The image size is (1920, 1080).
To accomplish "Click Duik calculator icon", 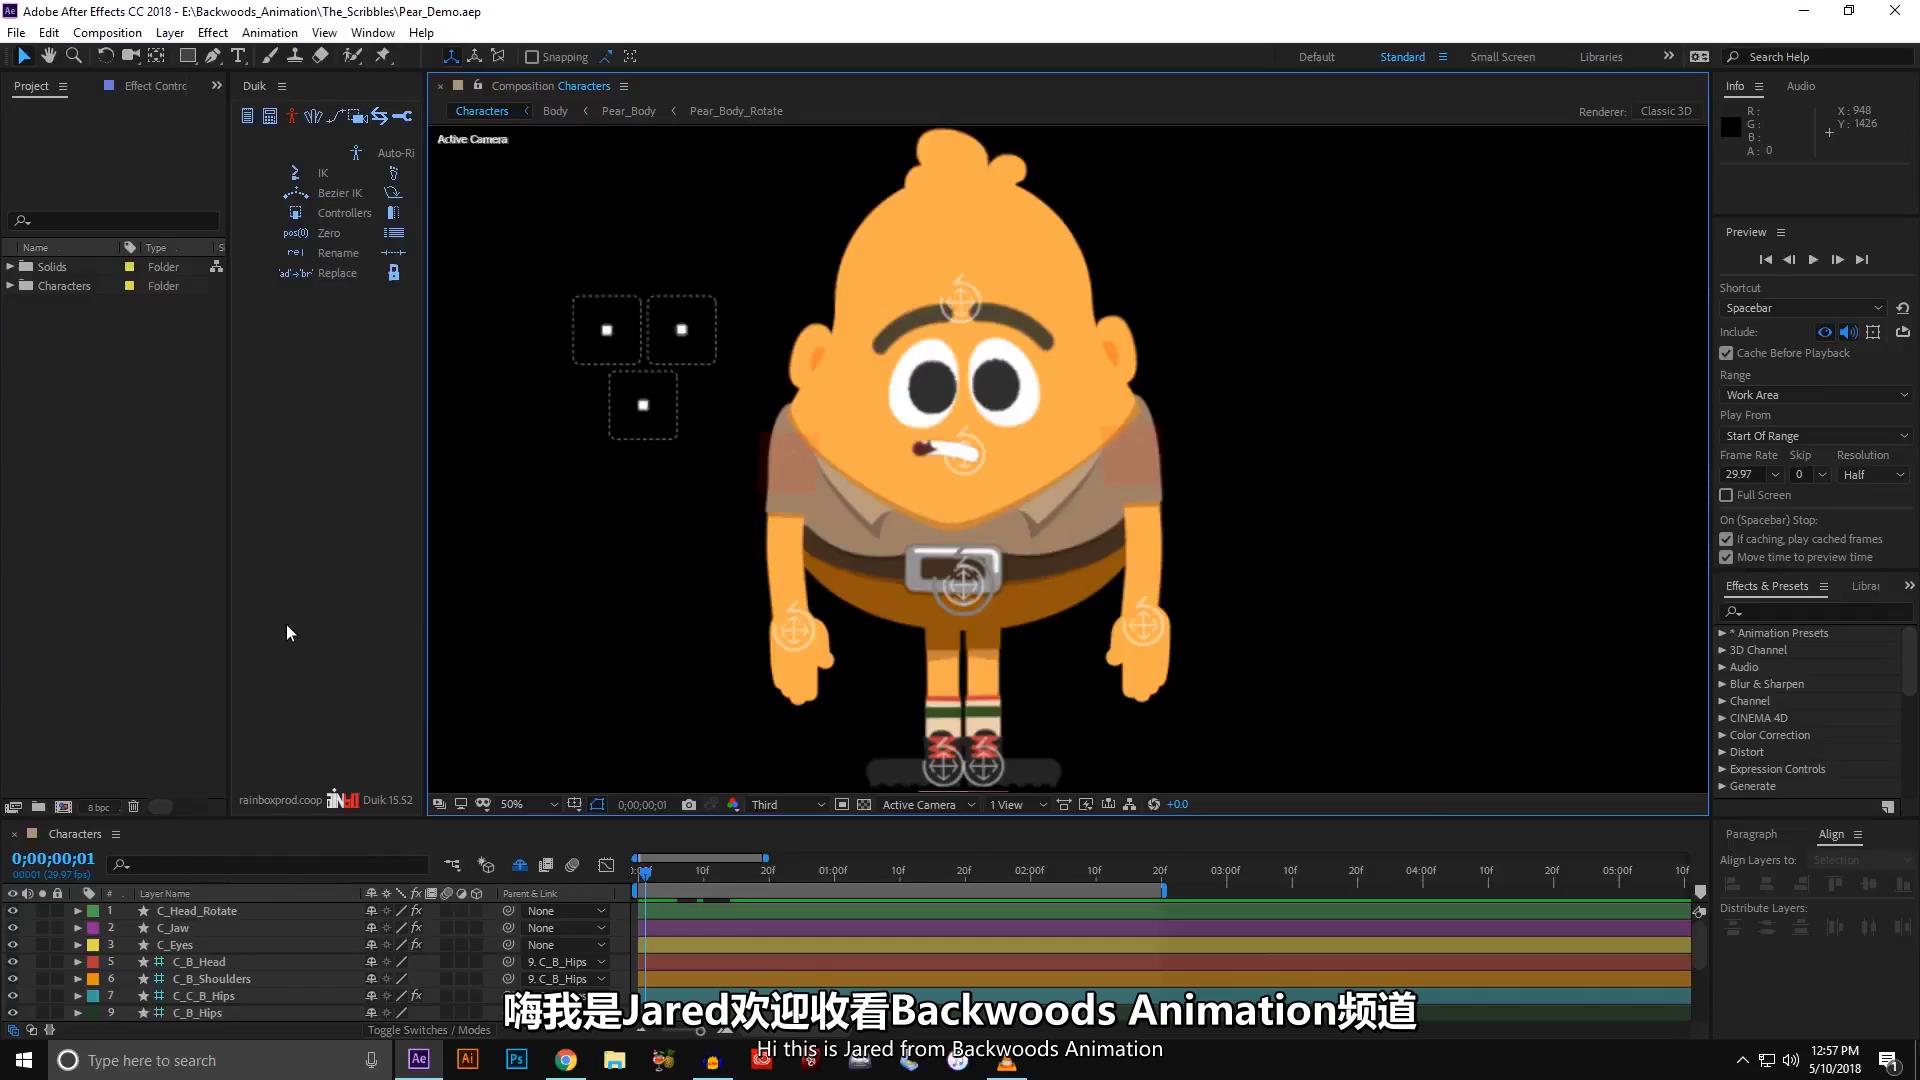I will point(270,117).
